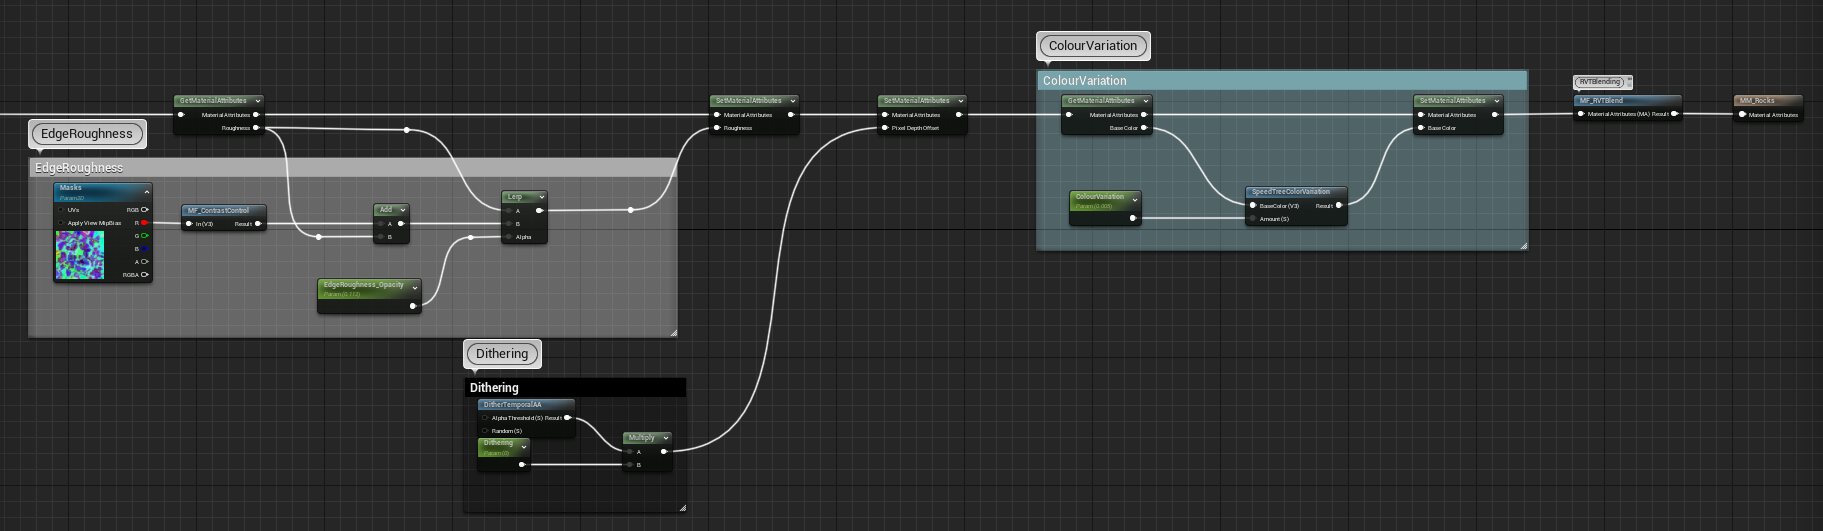Collapse the Masks texture node with chevron
1823x531 pixels.
[147, 190]
